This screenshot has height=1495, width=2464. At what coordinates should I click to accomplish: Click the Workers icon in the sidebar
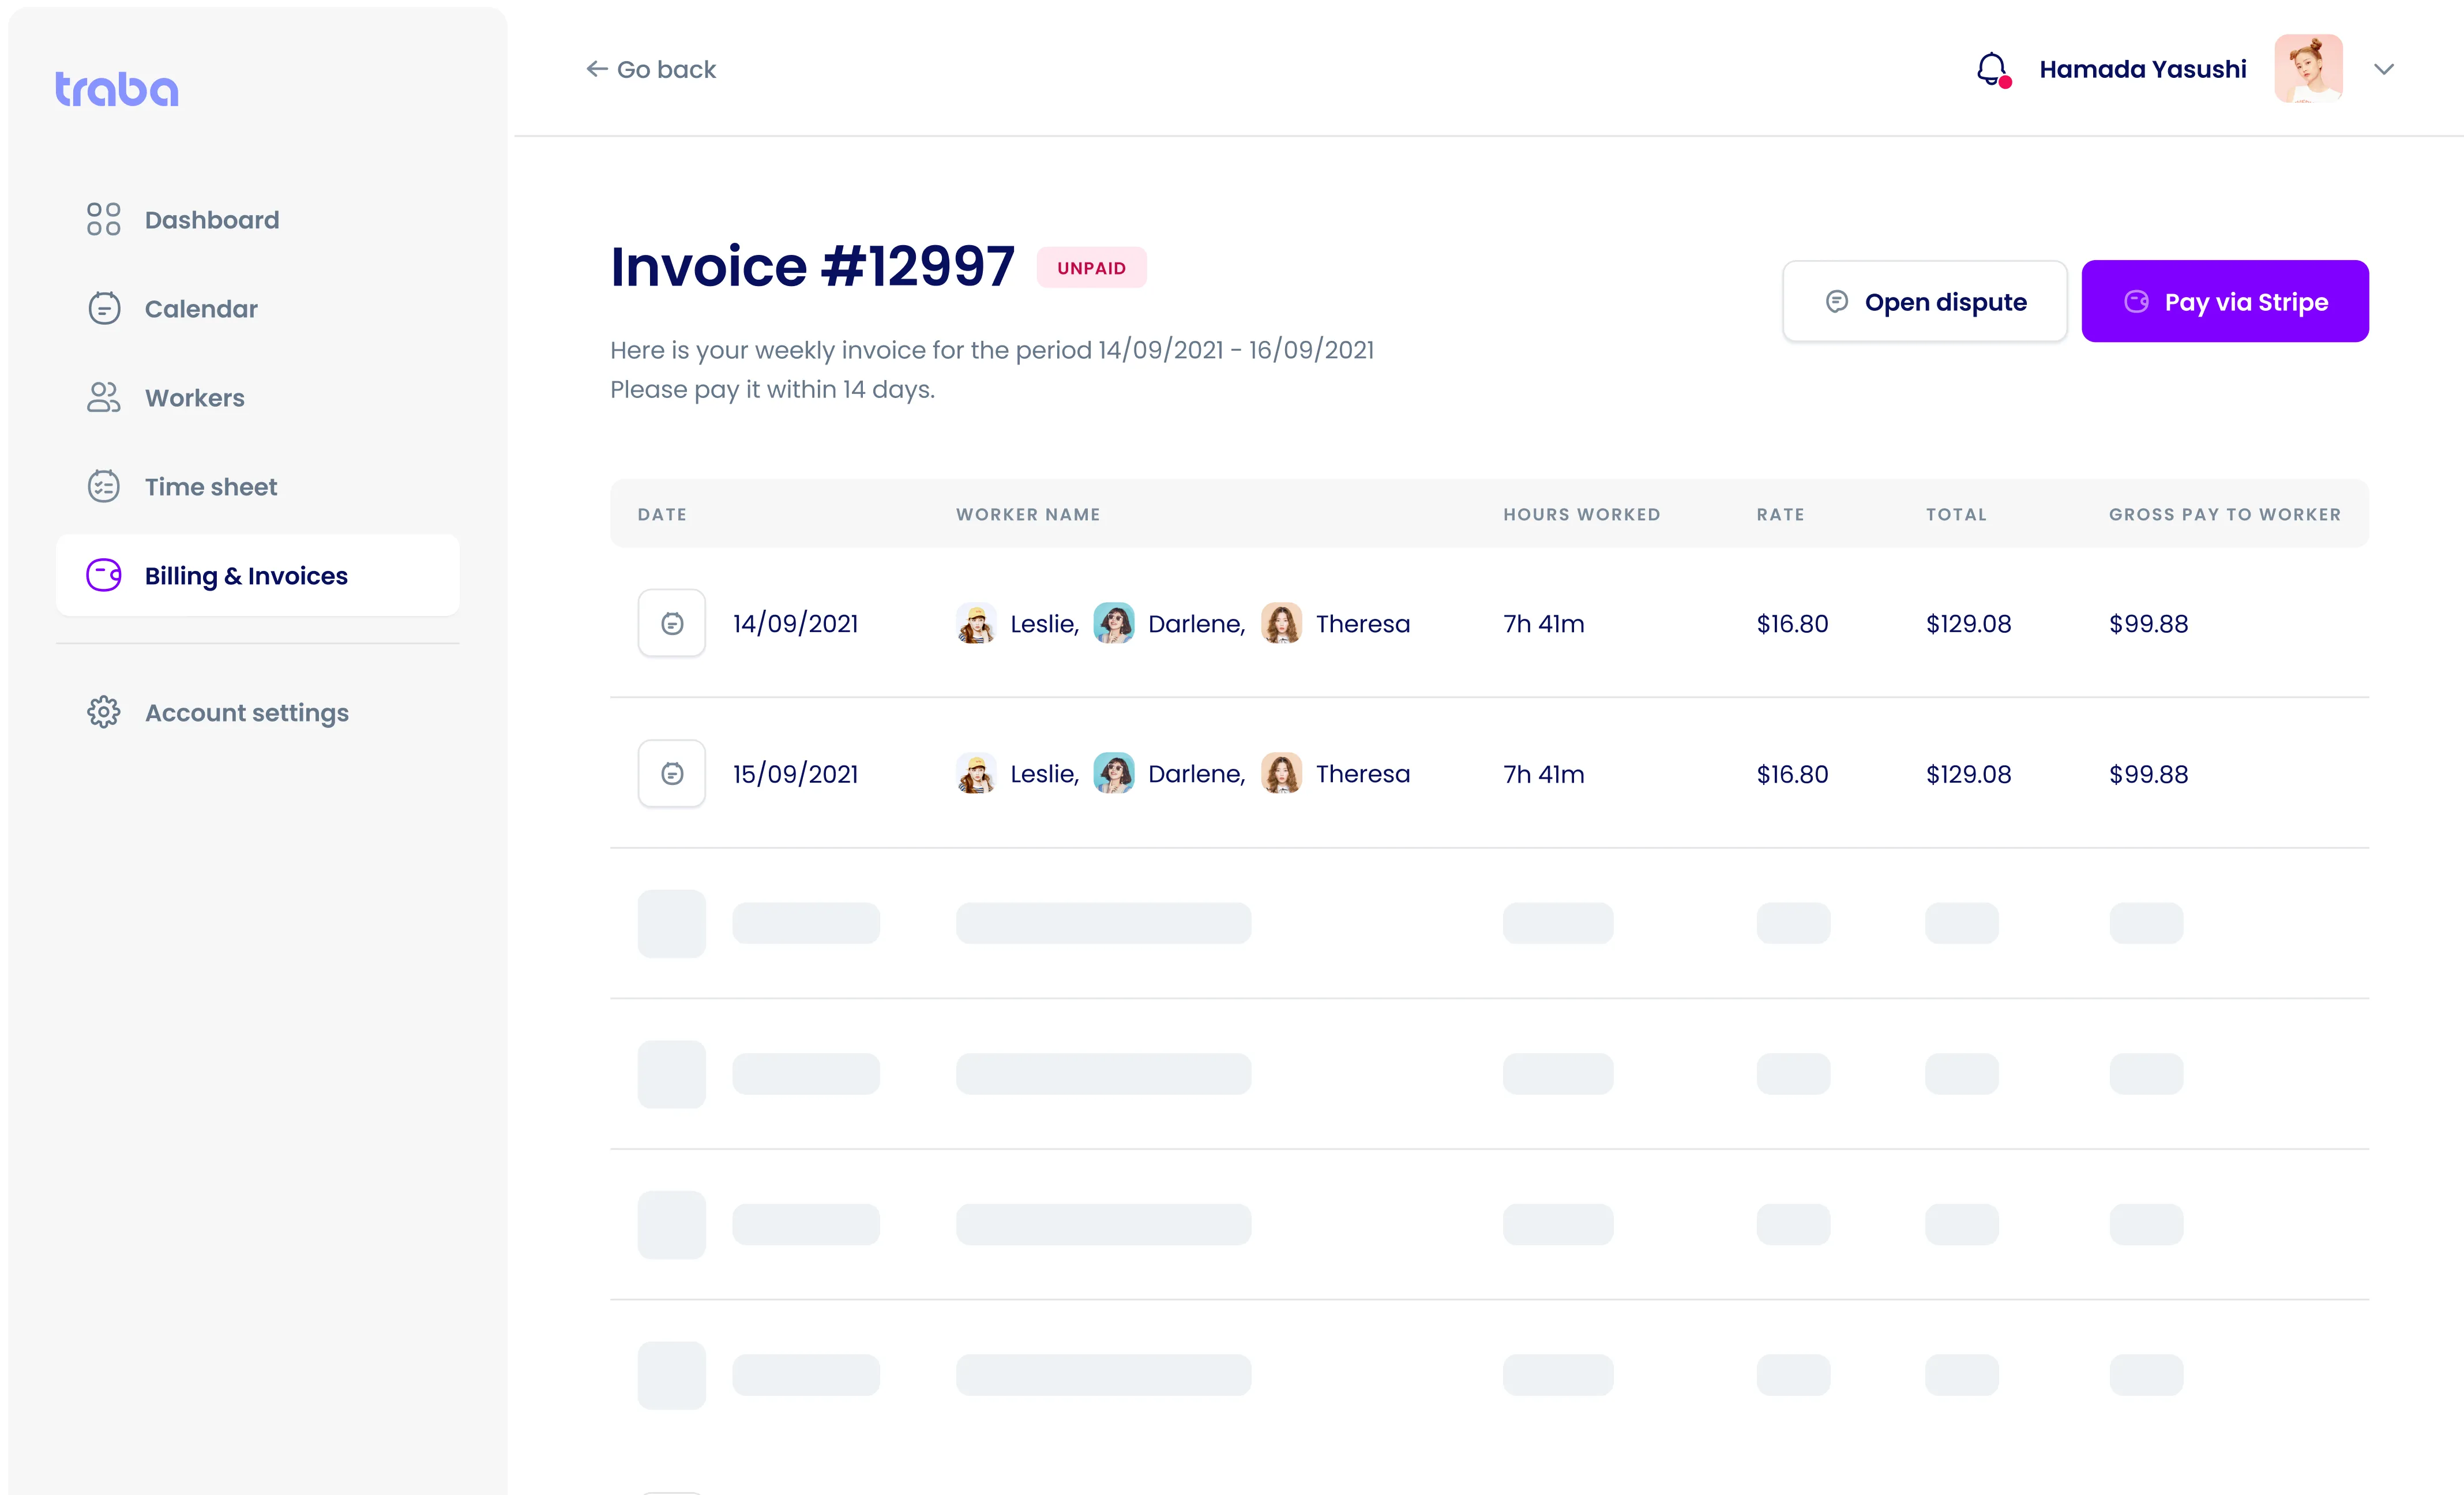tap(103, 397)
